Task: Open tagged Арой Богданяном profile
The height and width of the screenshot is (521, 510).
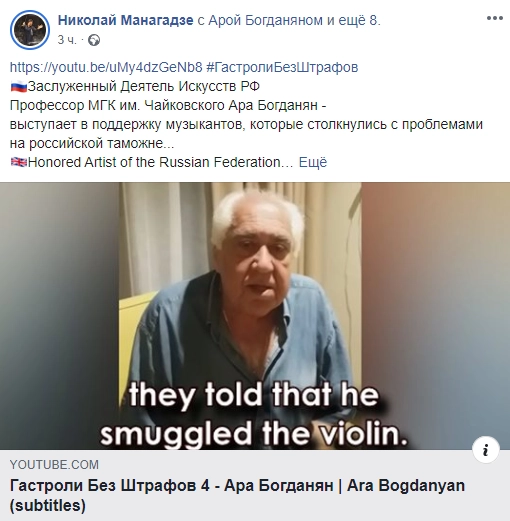Action: pos(266,20)
